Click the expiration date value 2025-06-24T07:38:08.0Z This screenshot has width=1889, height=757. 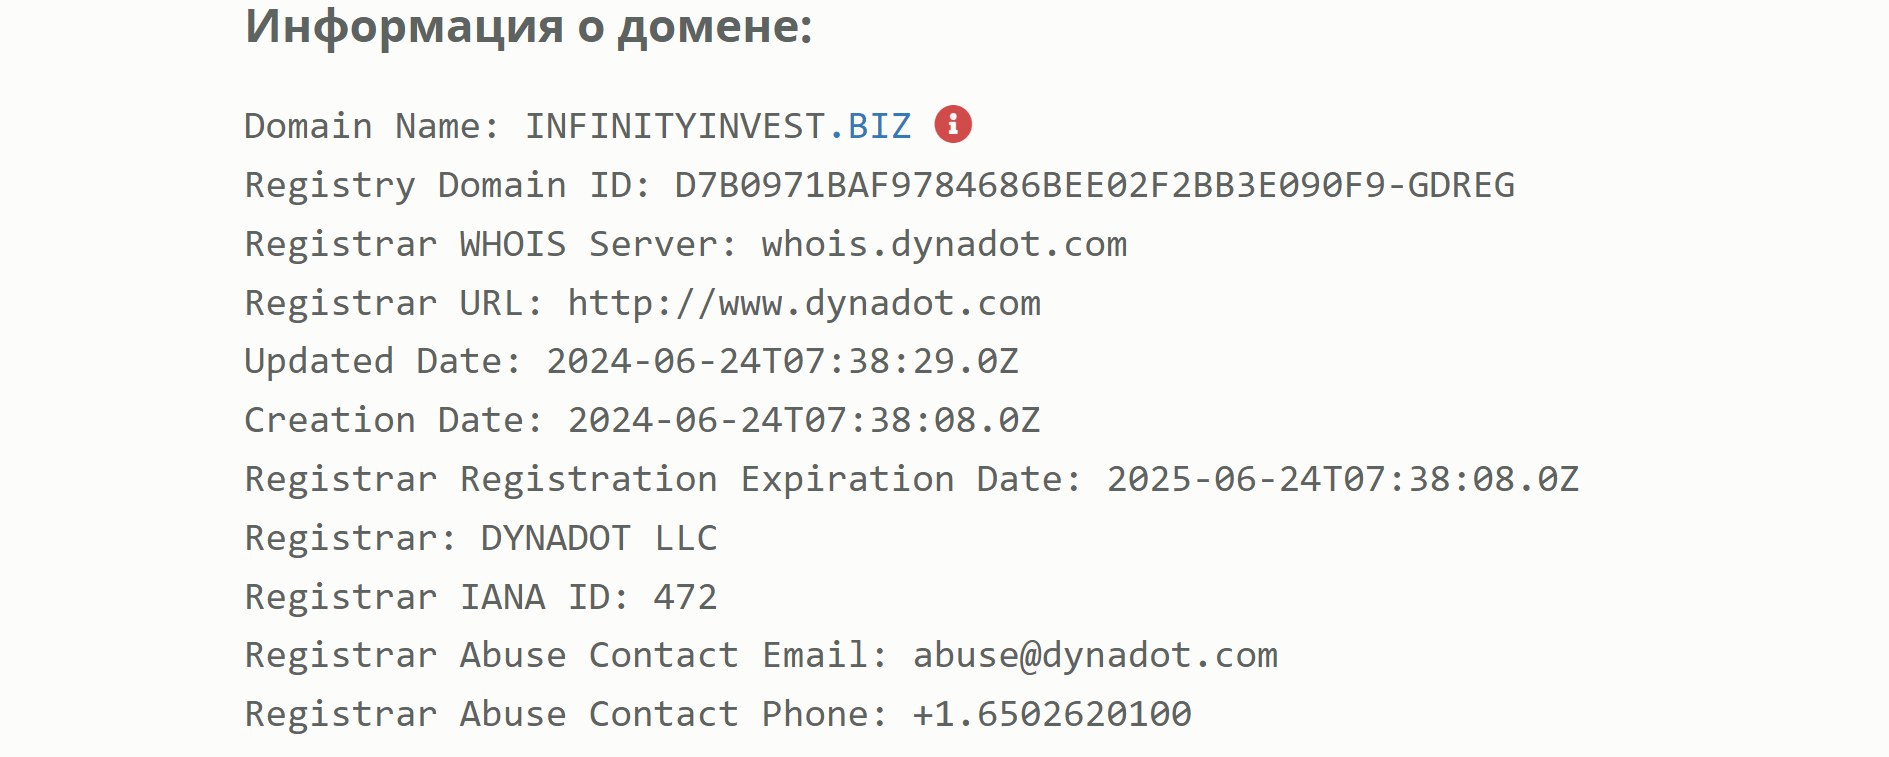[1342, 480]
